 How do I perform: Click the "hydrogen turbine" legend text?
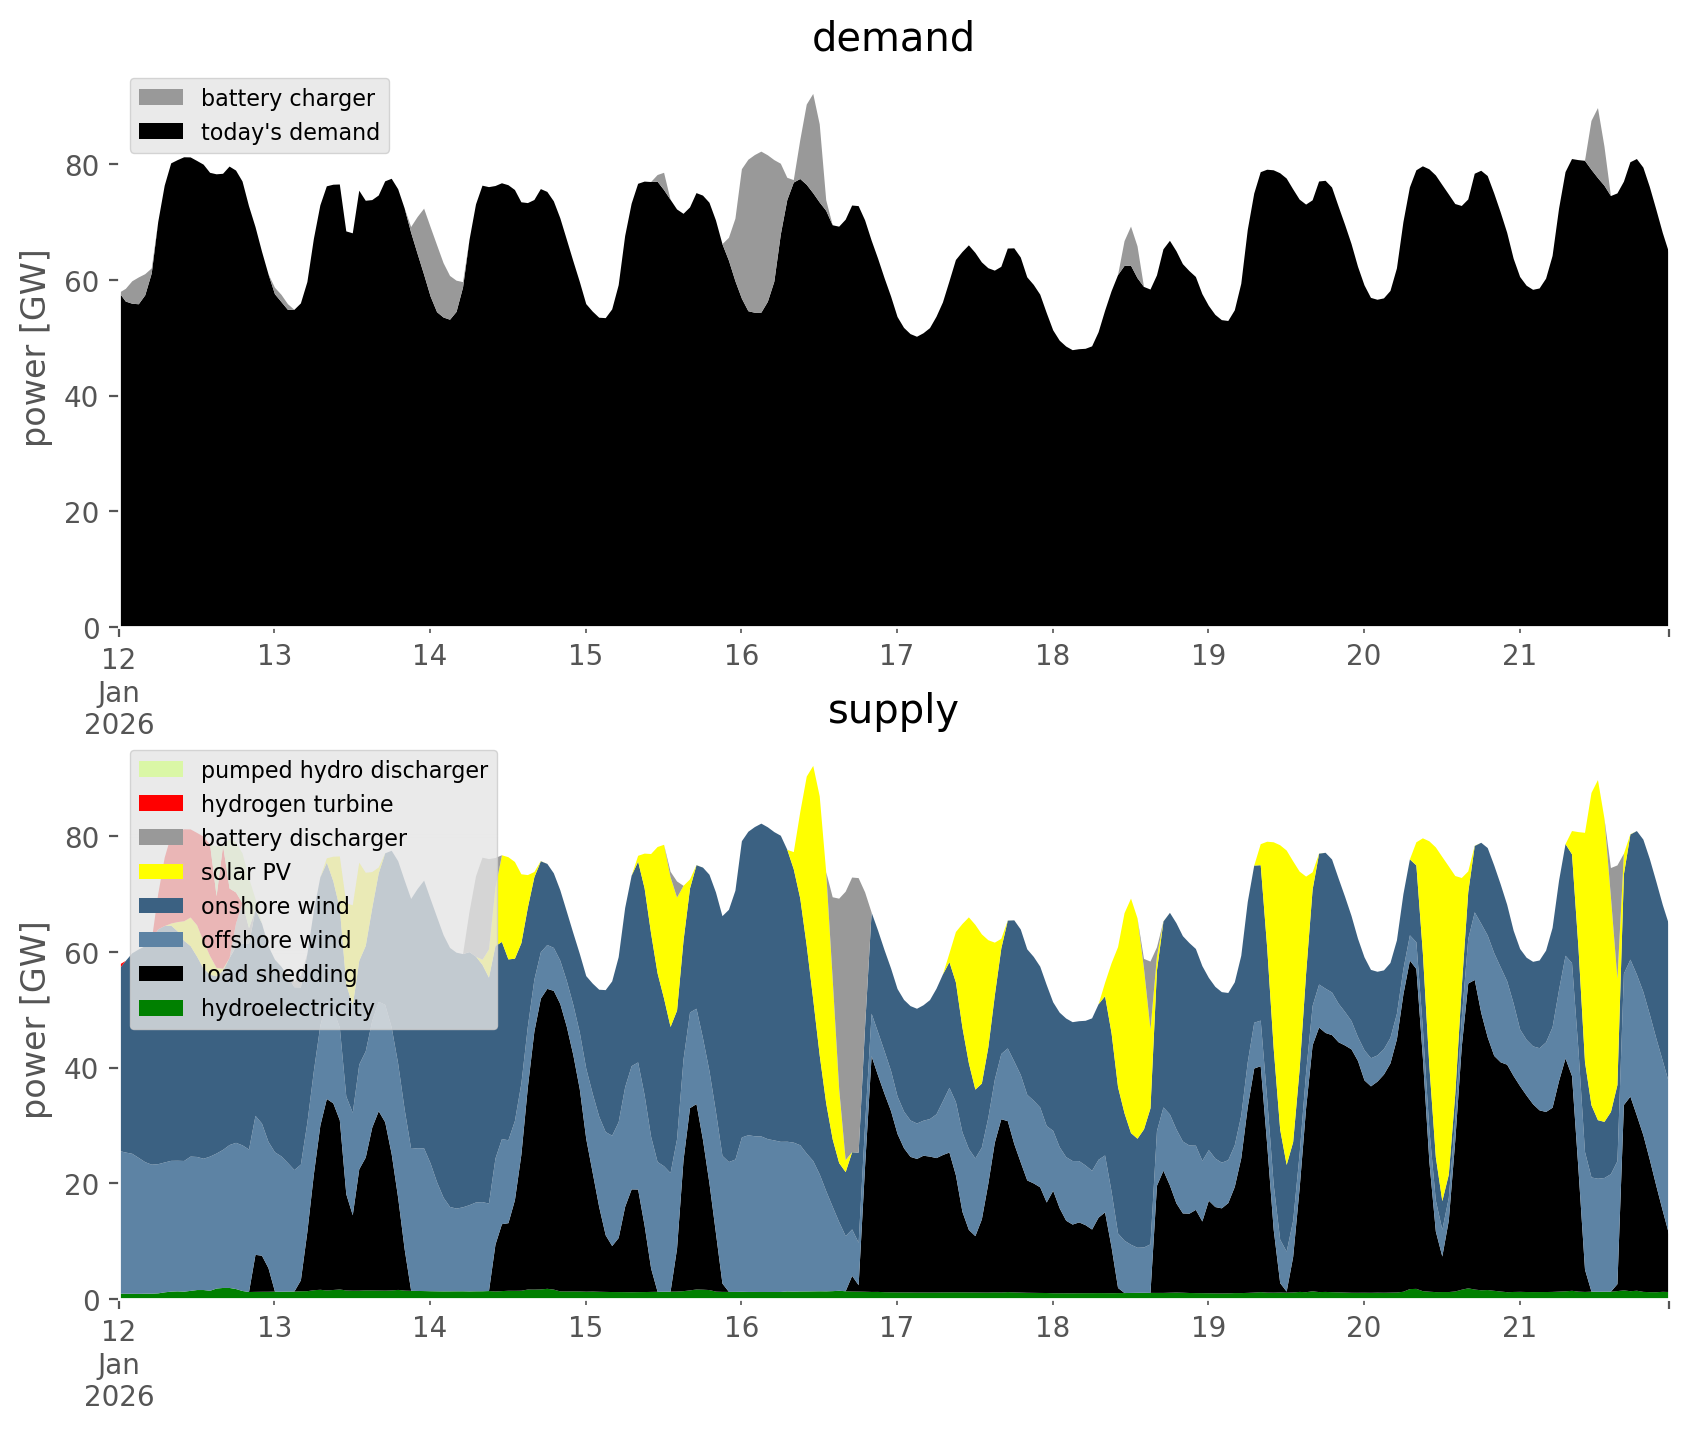(x=296, y=804)
